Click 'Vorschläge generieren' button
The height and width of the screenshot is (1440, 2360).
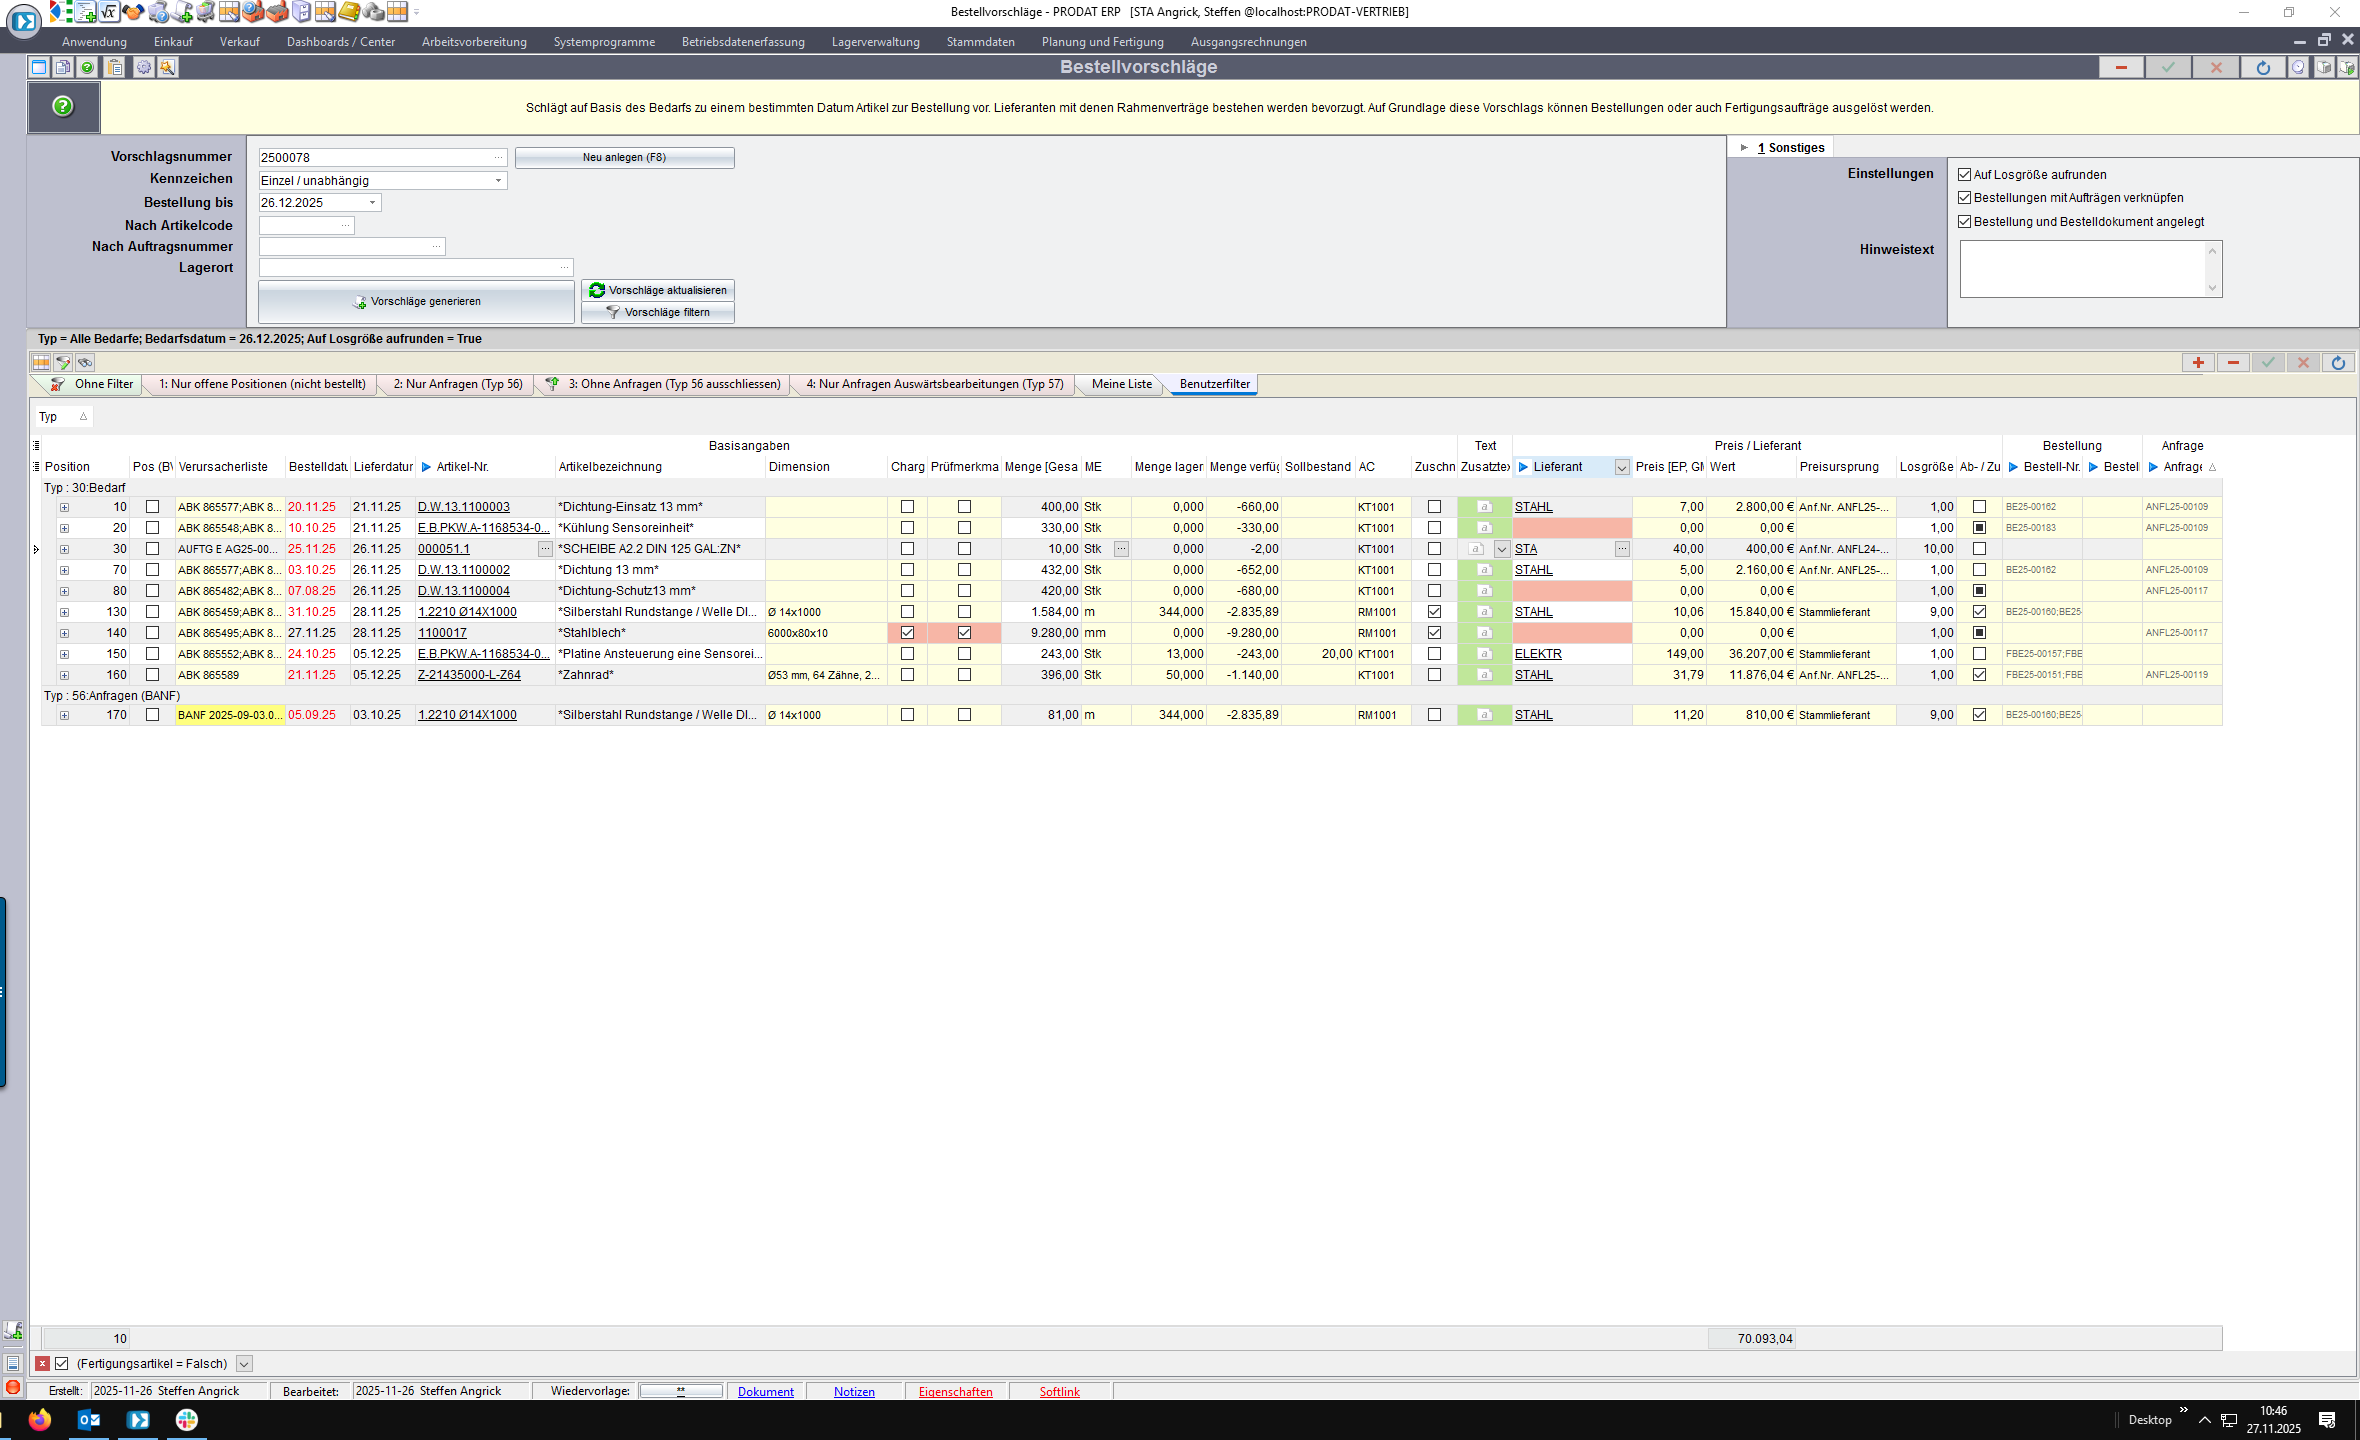416,301
